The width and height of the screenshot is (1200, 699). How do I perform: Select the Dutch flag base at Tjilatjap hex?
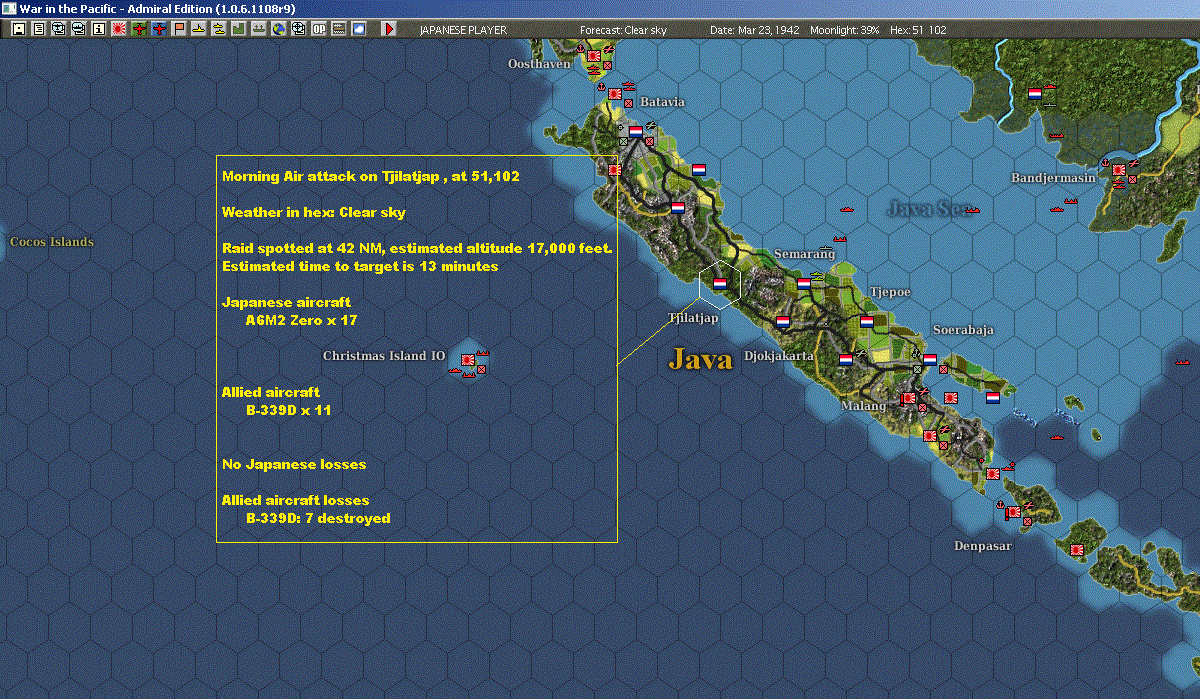[720, 284]
